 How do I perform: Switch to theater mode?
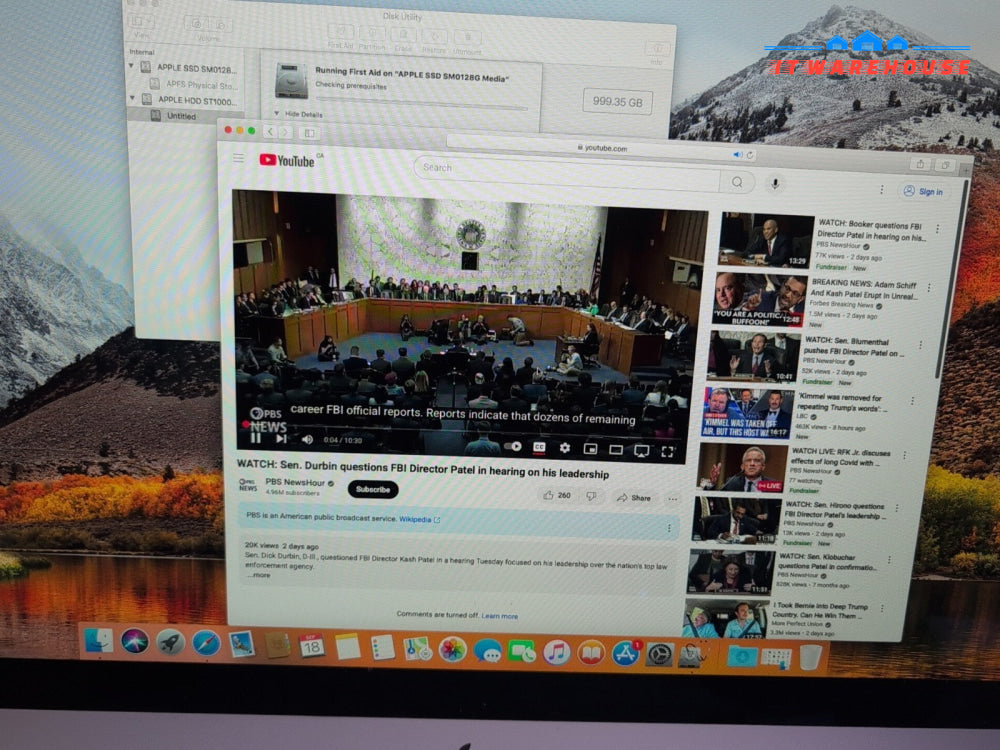pyautogui.click(x=616, y=450)
